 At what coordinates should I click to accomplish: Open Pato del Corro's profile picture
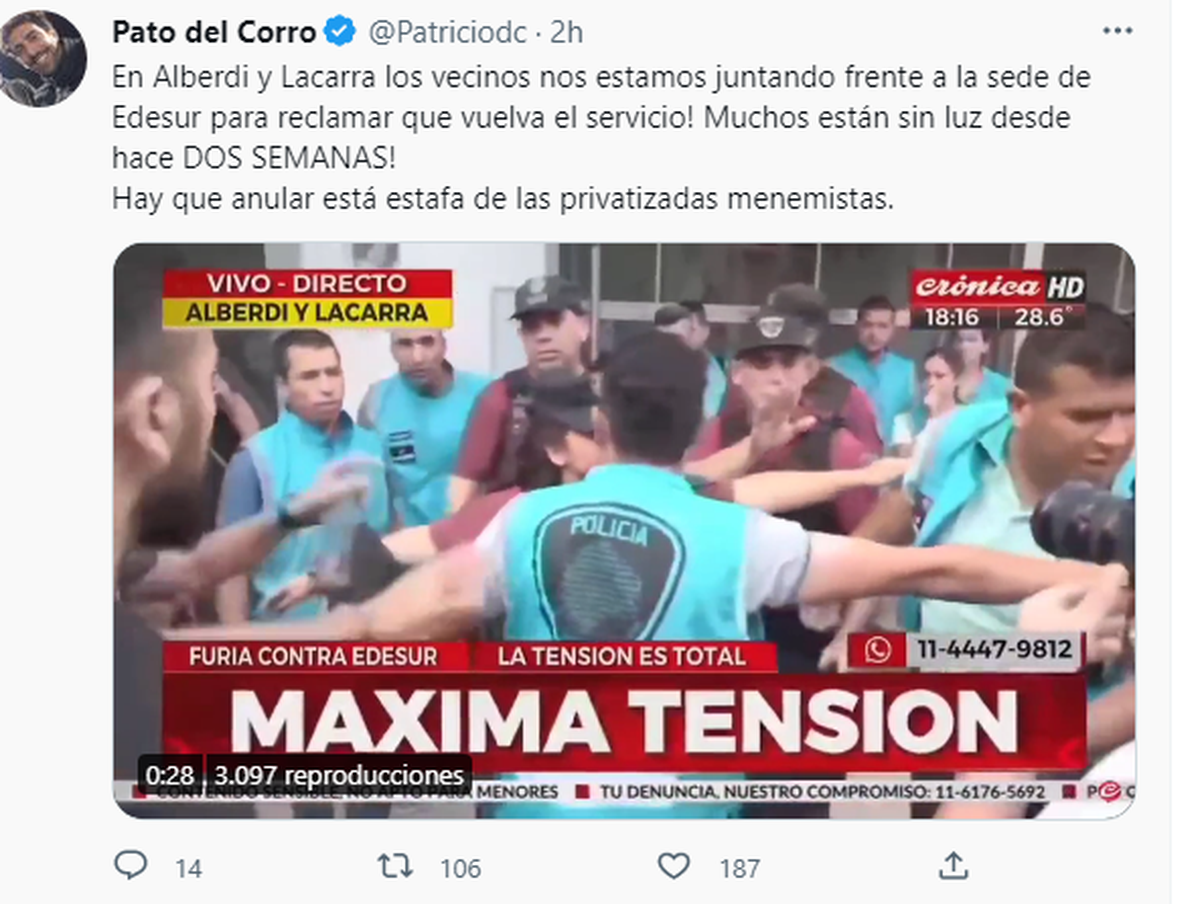click(x=43, y=58)
